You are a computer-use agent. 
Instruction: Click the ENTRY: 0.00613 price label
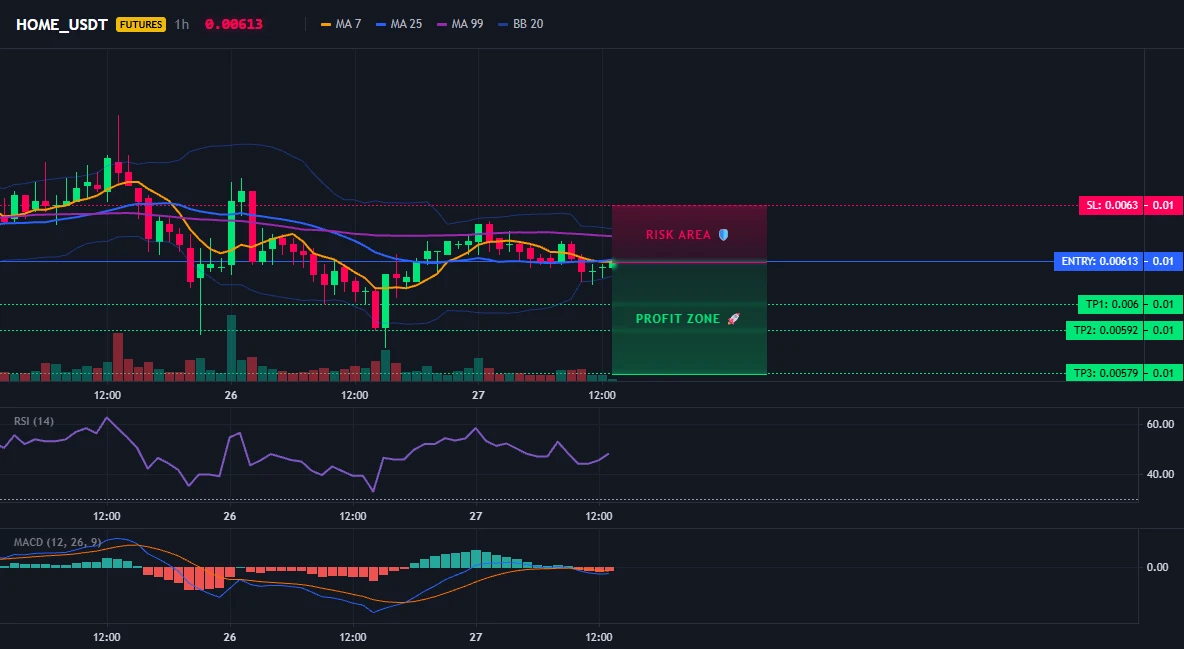pyautogui.click(x=1099, y=261)
